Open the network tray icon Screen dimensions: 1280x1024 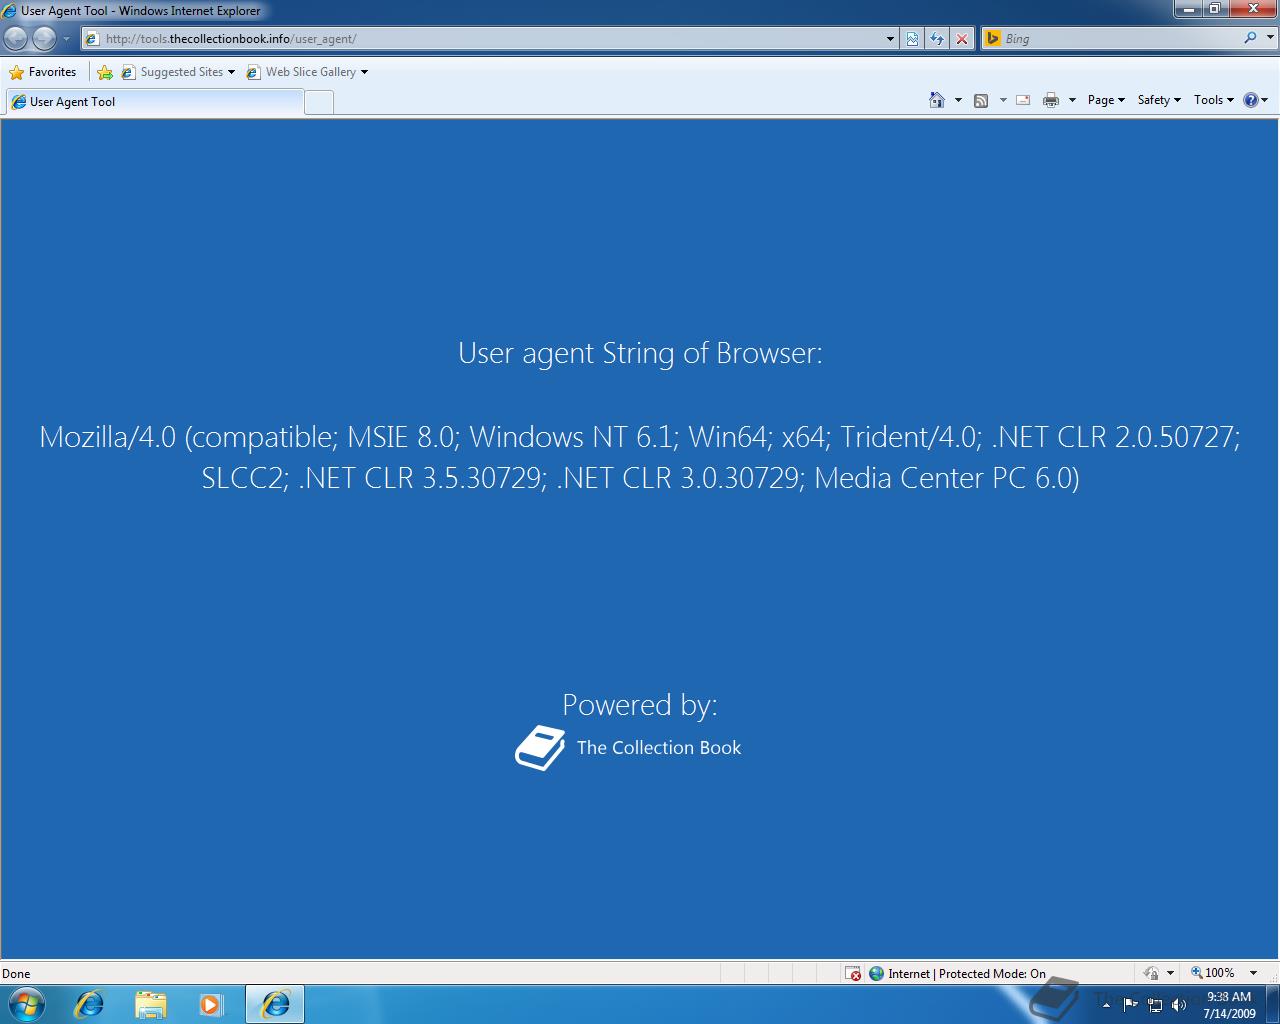tap(1155, 1005)
